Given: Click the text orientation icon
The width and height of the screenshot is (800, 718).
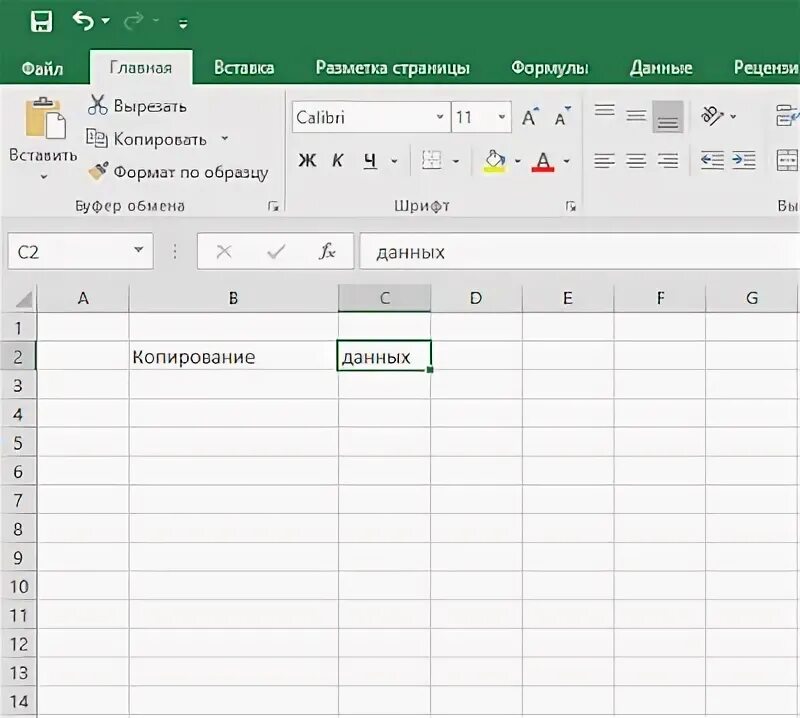Looking at the screenshot, I should coord(712,116).
